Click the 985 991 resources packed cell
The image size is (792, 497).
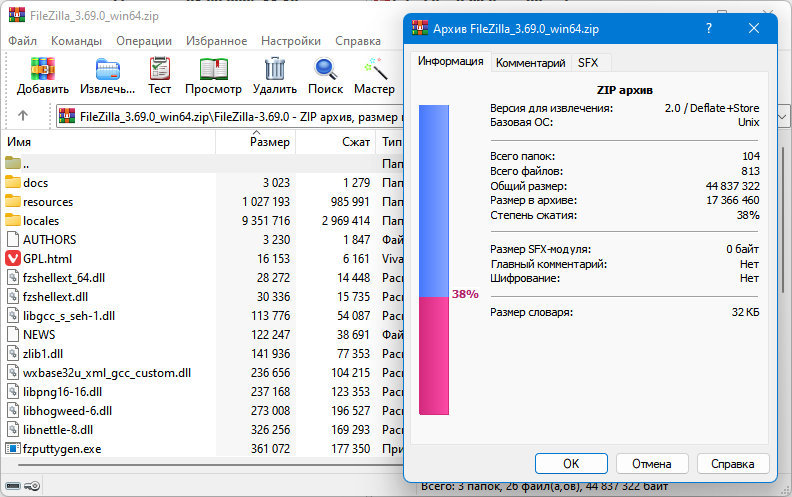350,202
